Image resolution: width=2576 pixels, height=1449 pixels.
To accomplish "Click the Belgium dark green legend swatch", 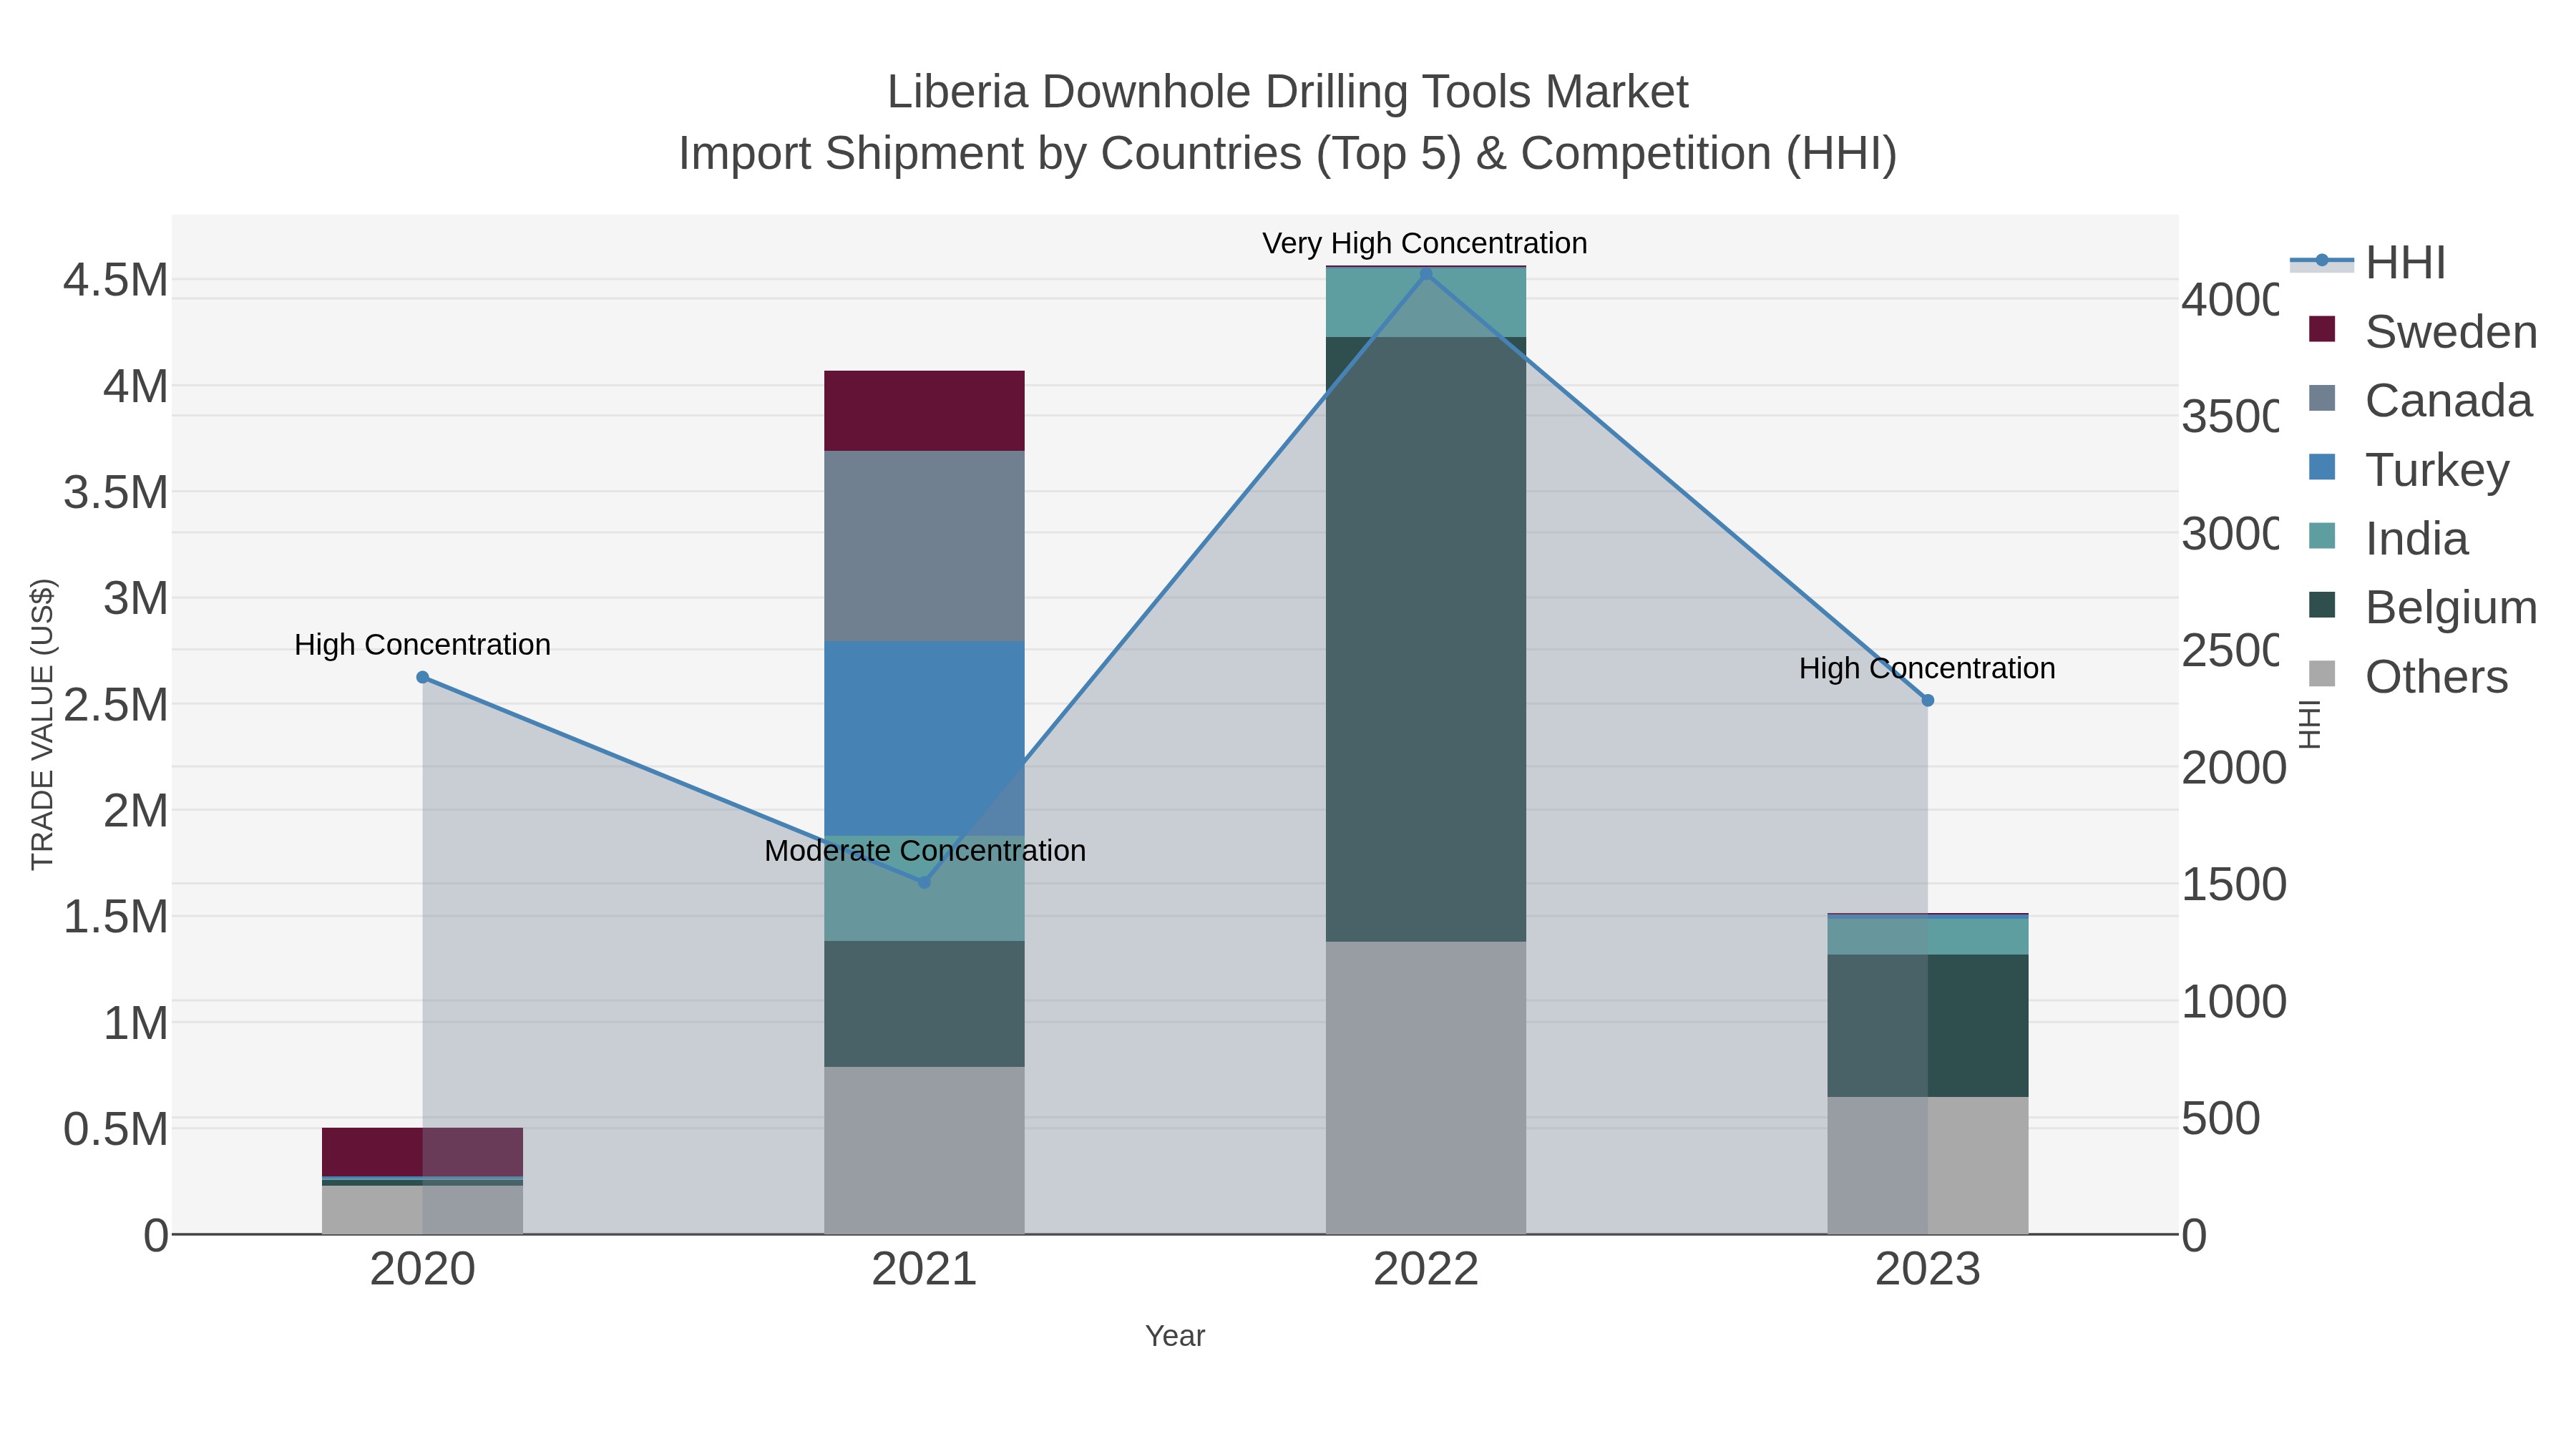I will click(x=2322, y=605).
